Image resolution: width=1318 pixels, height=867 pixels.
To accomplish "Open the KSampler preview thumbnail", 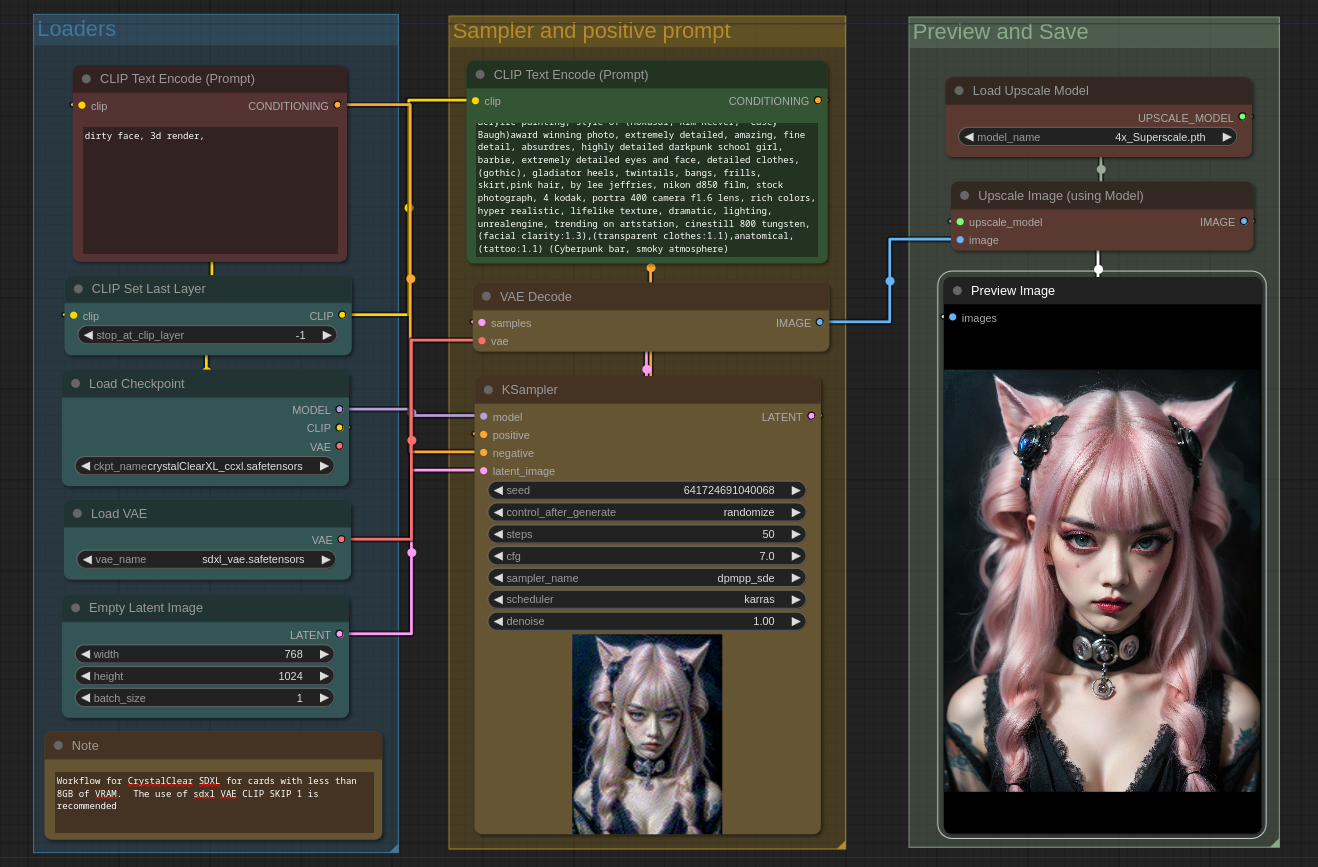I will pyautogui.click(x=647, y=734).
